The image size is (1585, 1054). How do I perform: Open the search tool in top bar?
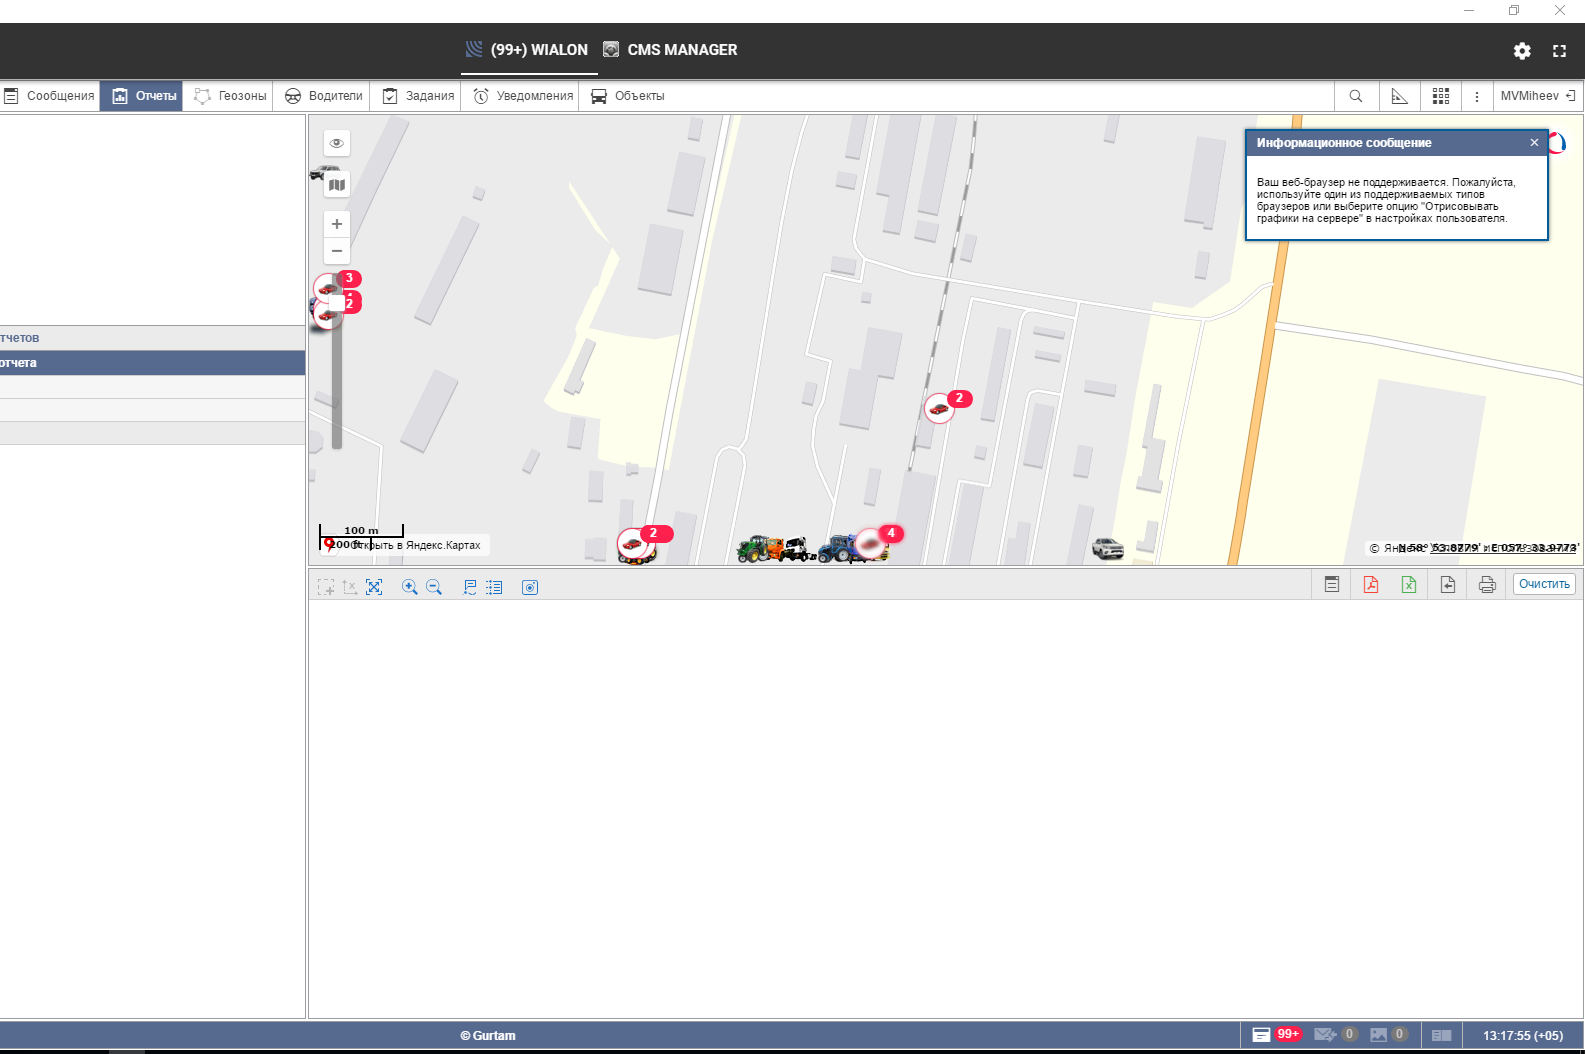tap(1355, 96)
